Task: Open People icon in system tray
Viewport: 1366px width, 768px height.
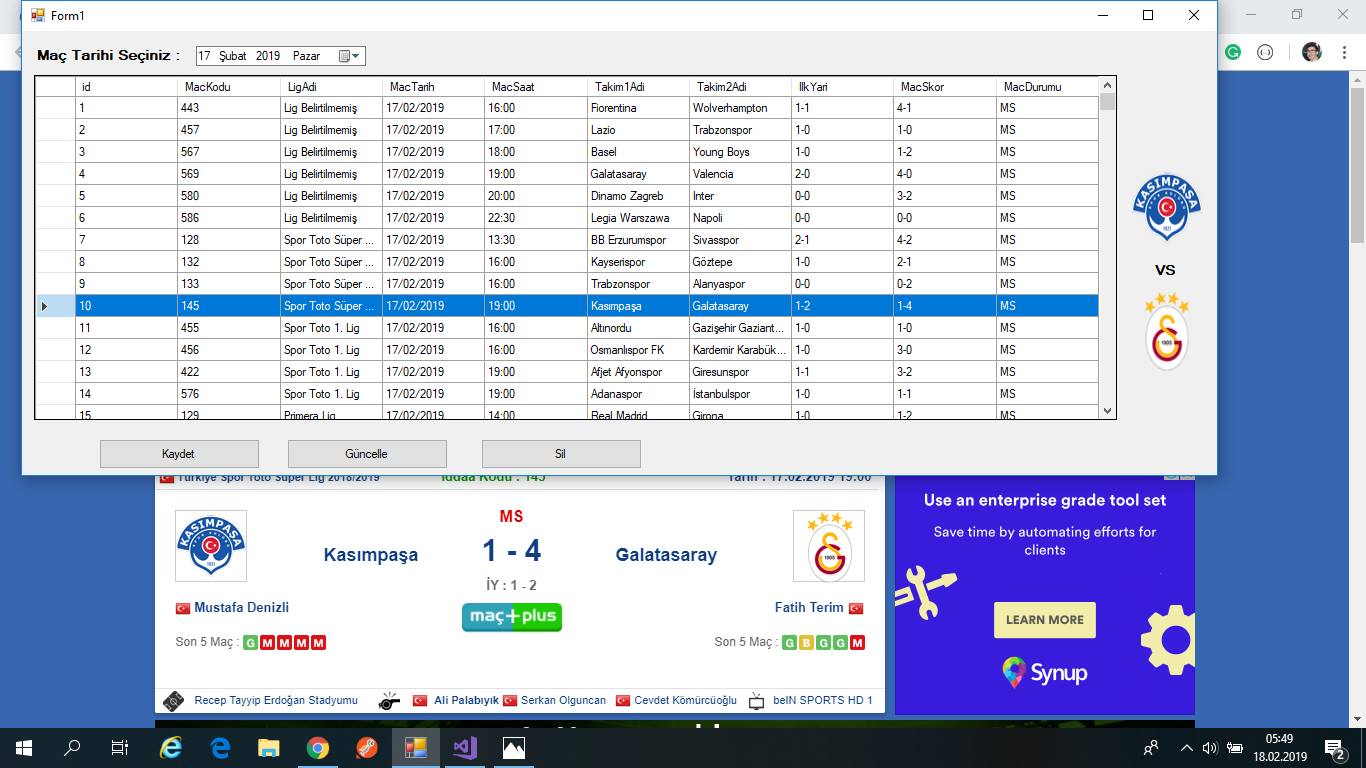Action: [x=1151, y=747]
